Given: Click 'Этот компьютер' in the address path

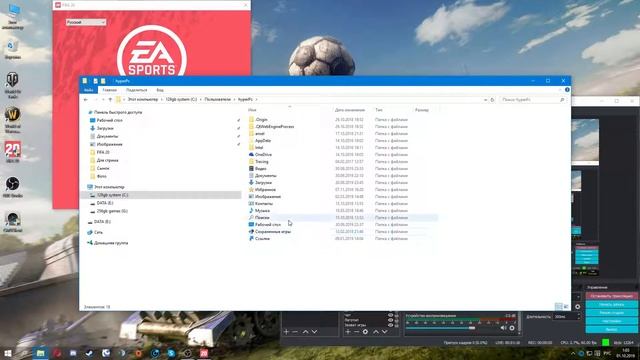Looking at the screenshot, I should pos(143,100).
